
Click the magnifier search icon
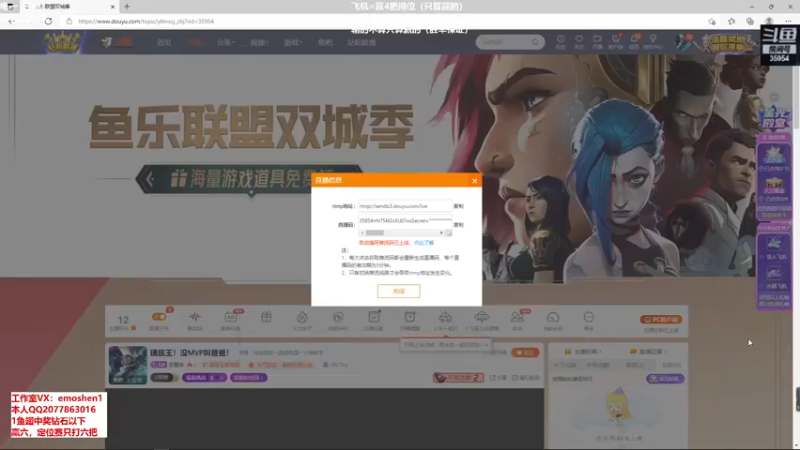point(535,42)
